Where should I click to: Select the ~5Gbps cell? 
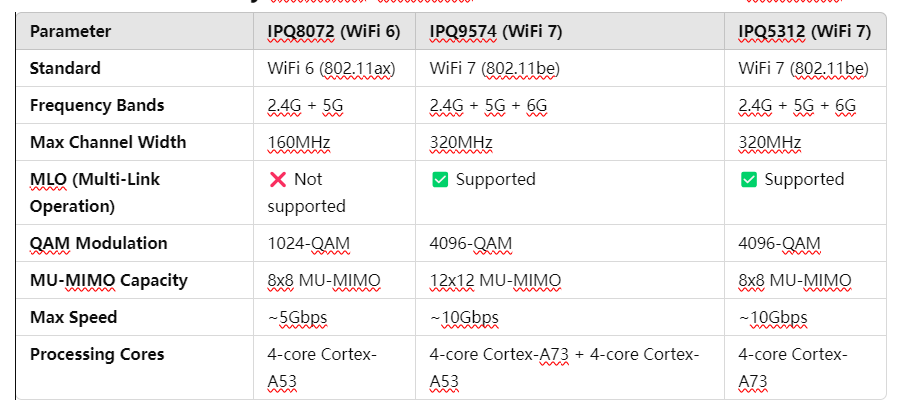(298, 318)
